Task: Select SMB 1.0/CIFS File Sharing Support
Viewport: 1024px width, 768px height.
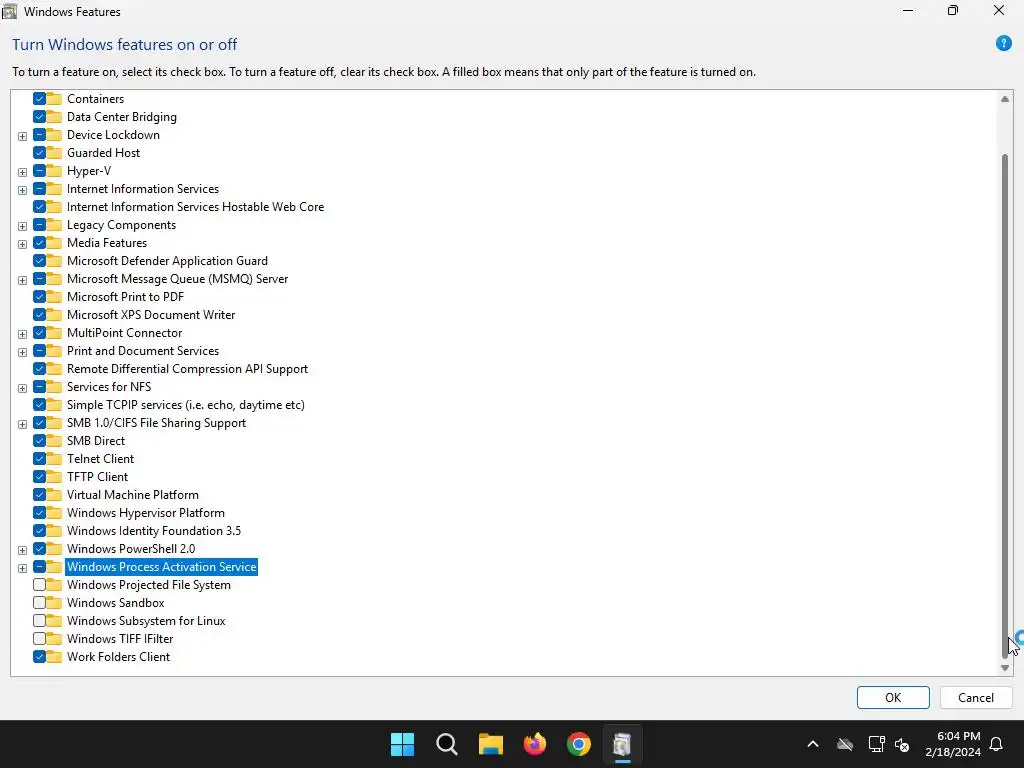Action: pos(156,423)
